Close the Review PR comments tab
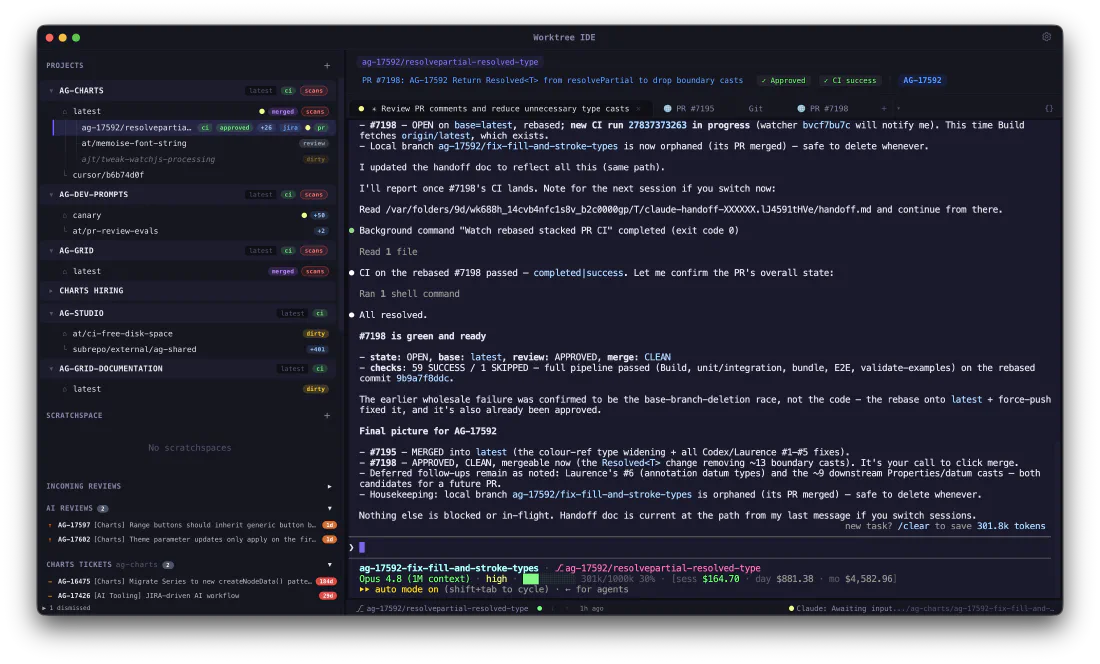This screenshot has height=664, width=1100. coord(638,109)
